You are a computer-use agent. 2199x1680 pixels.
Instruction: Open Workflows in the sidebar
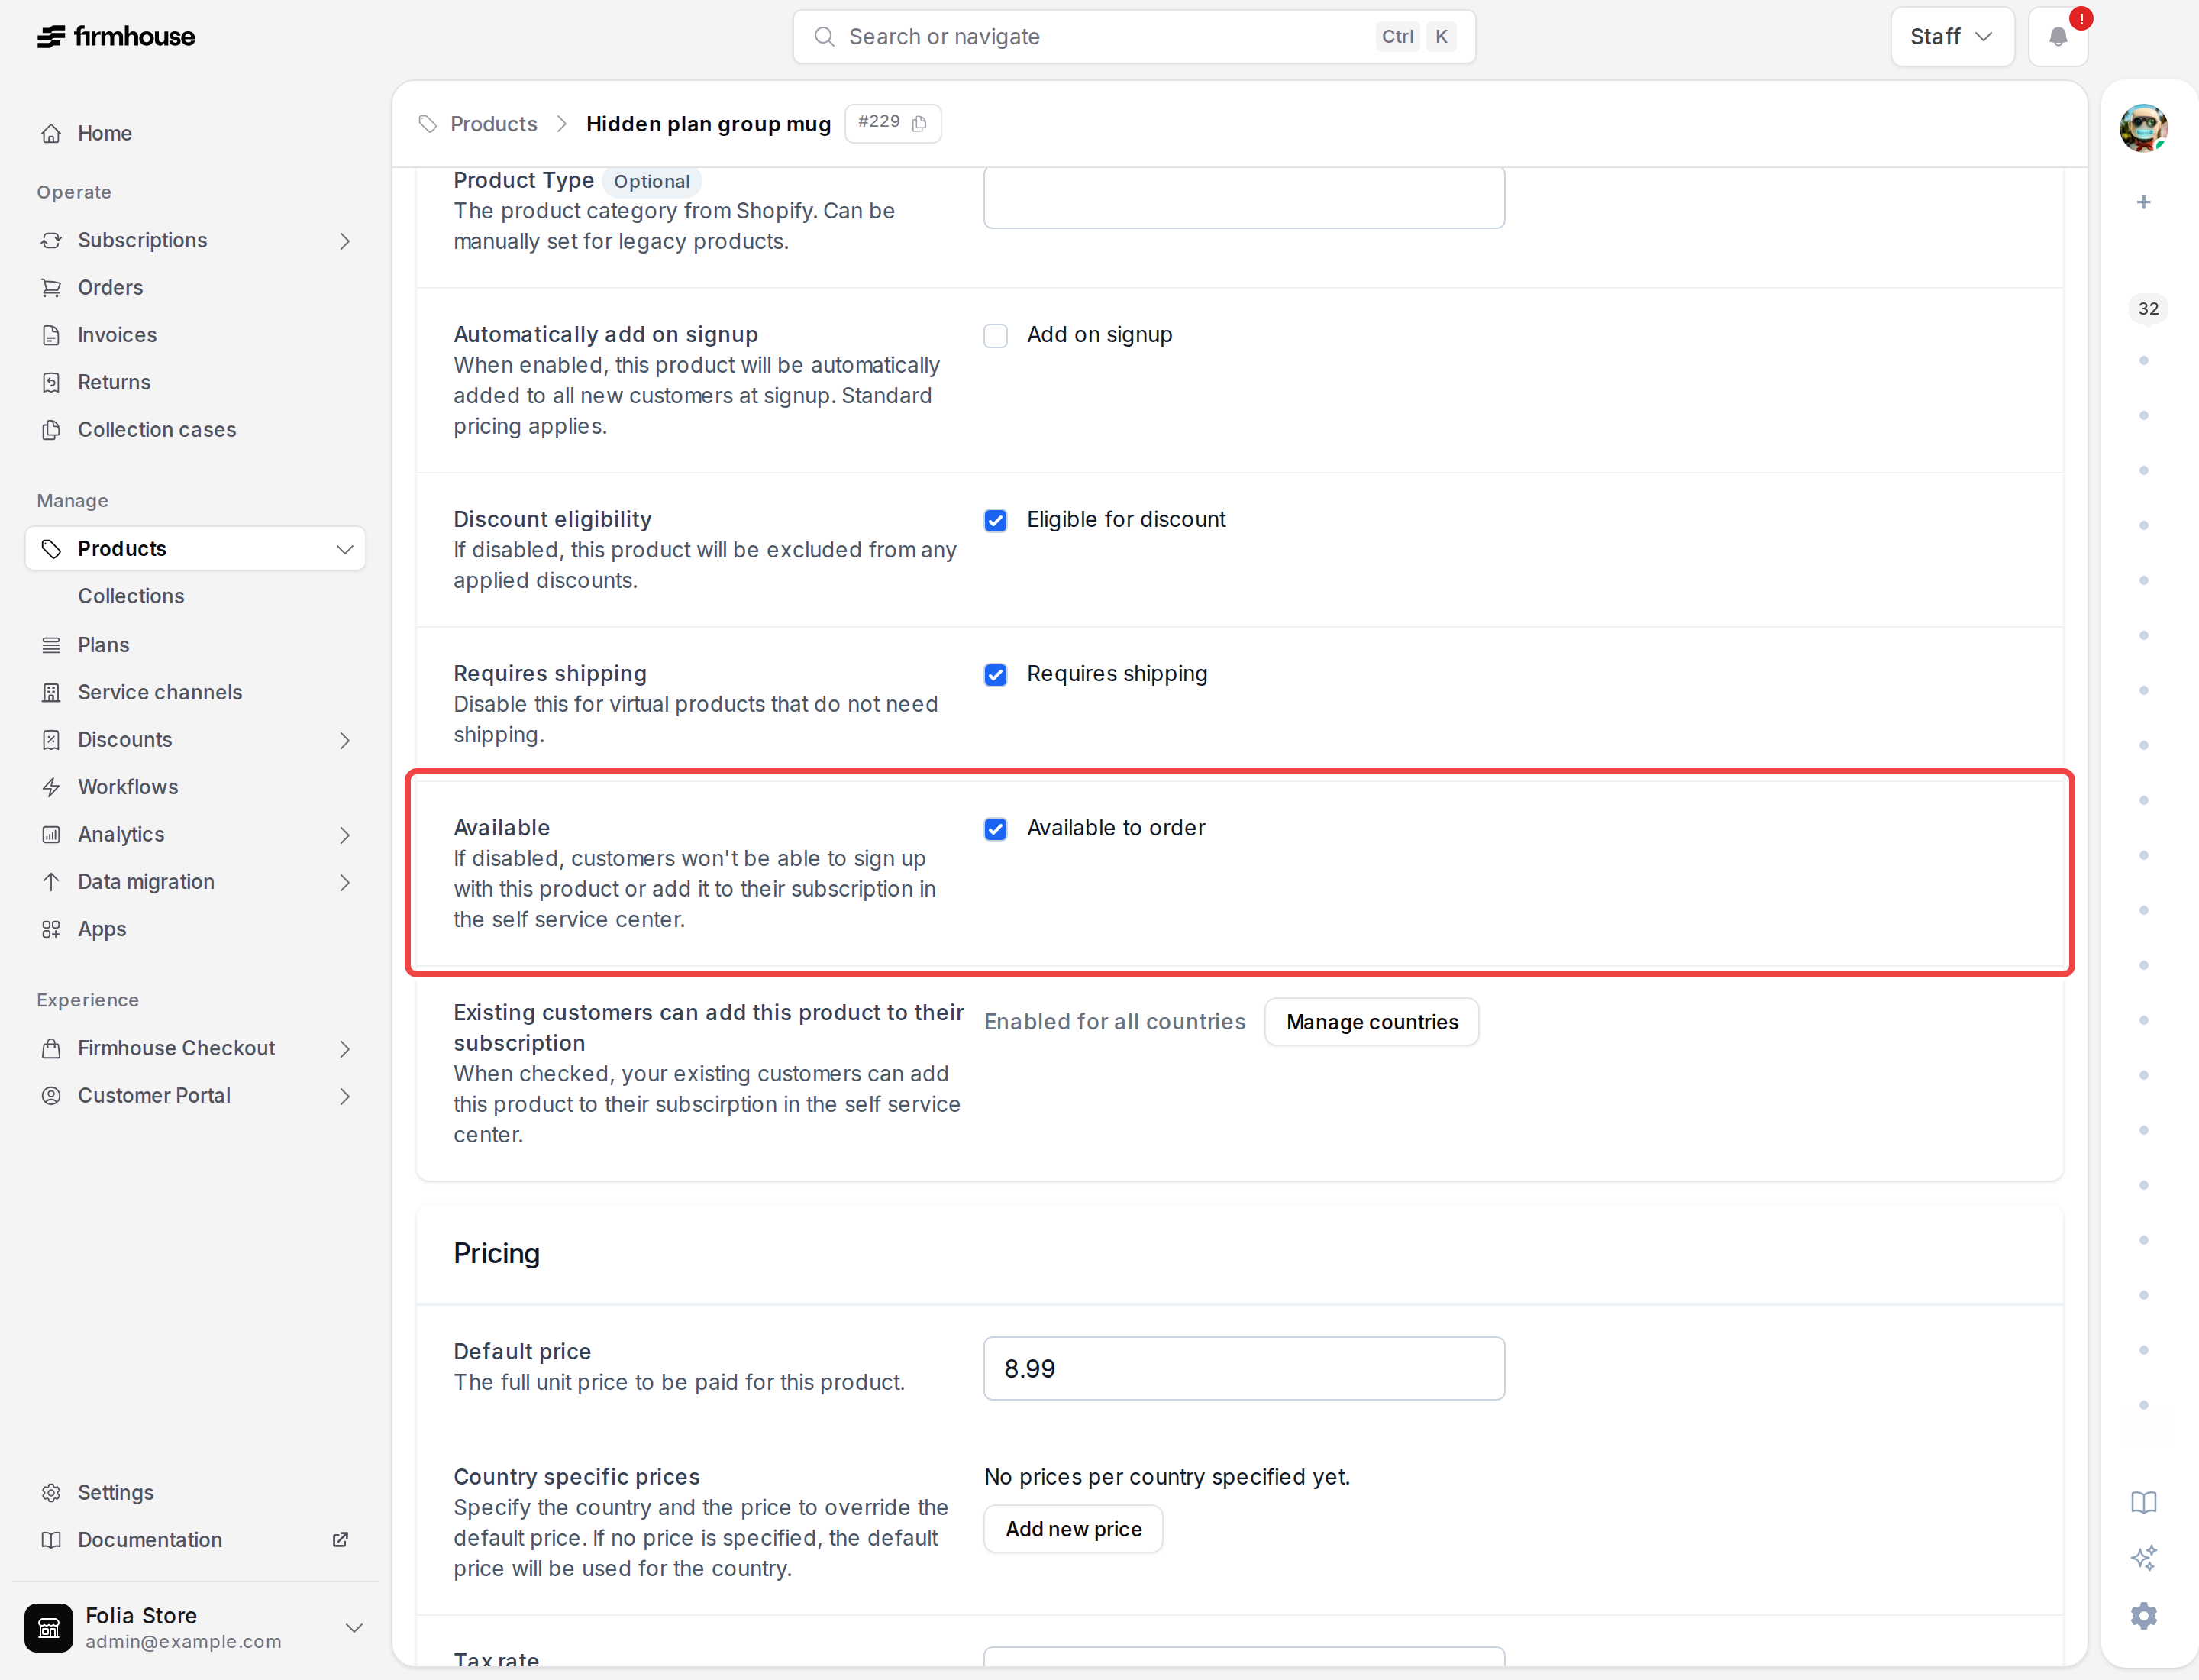click(195, 787)
